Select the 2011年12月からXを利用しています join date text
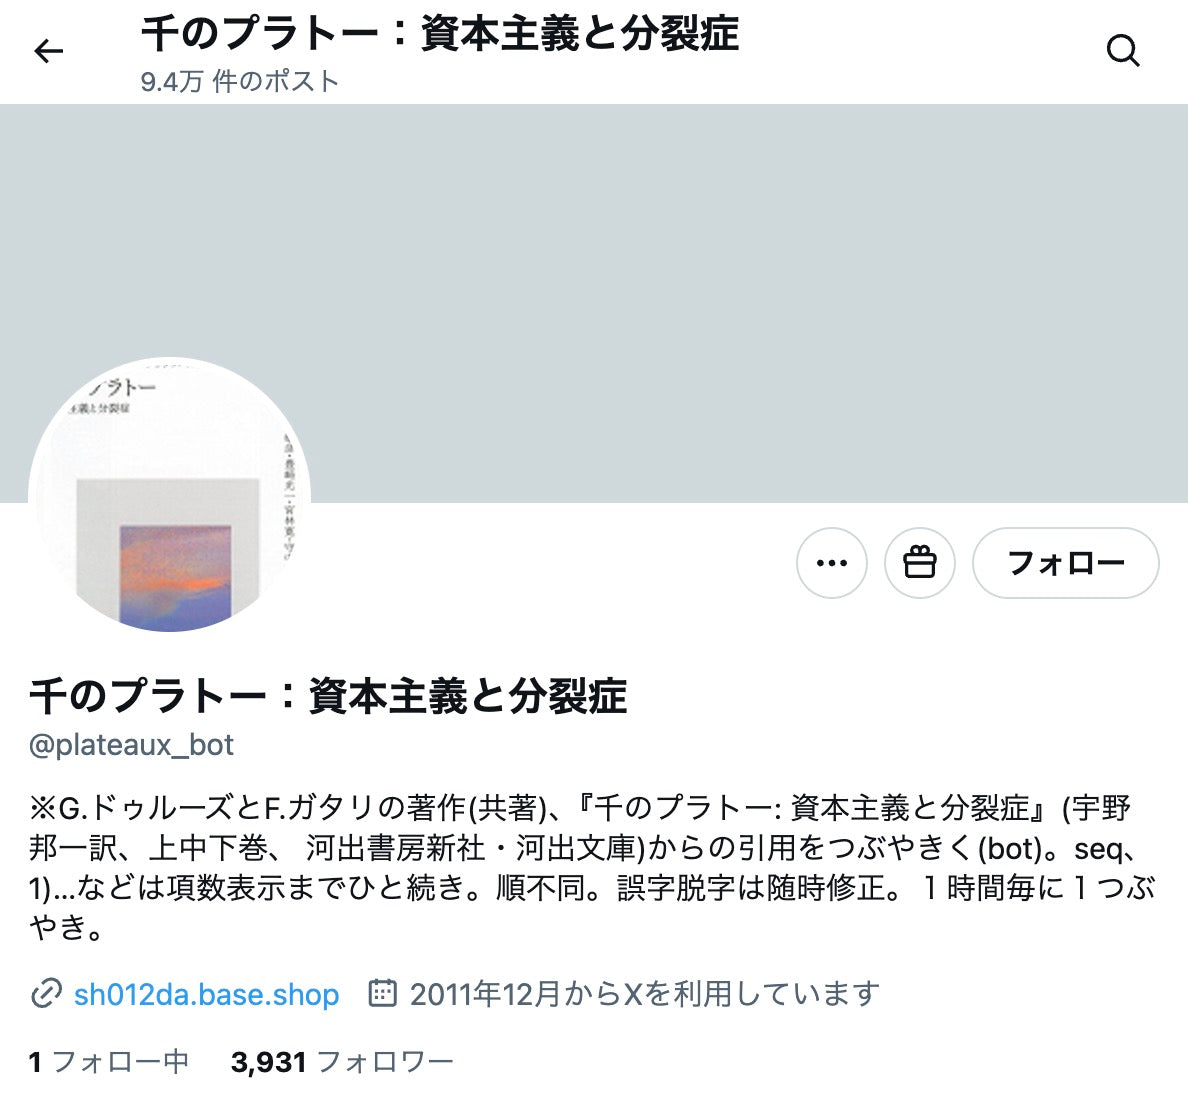1188x1100 pixels. coord(645,994)
